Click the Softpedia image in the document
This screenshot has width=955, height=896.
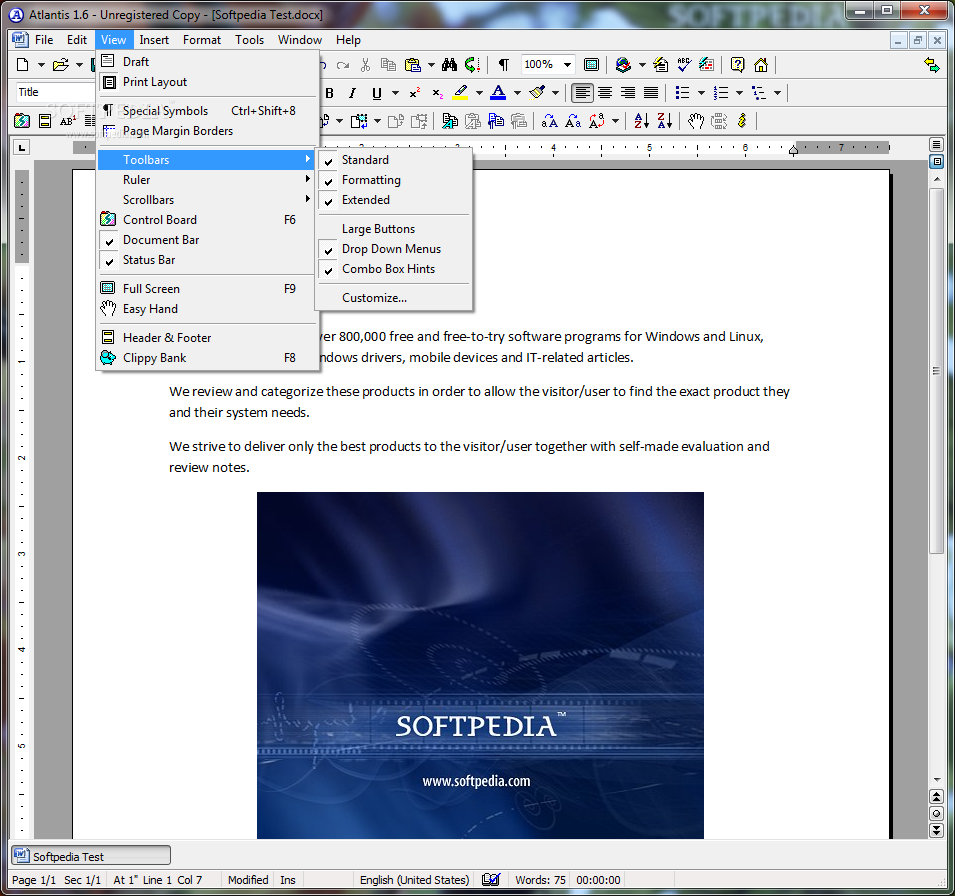pos(480,665)
